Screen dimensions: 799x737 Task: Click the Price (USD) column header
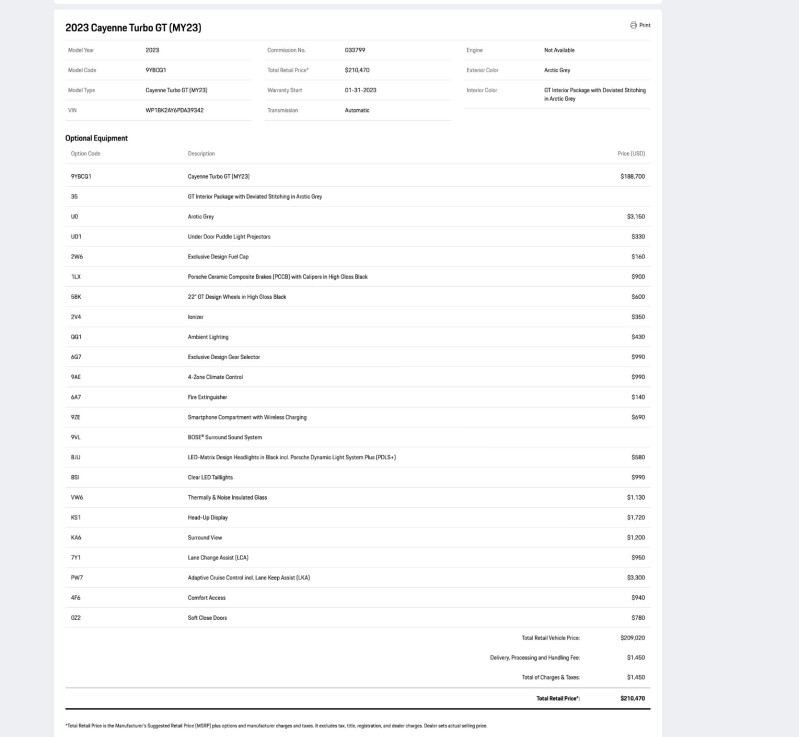click(x=631, y=154)
